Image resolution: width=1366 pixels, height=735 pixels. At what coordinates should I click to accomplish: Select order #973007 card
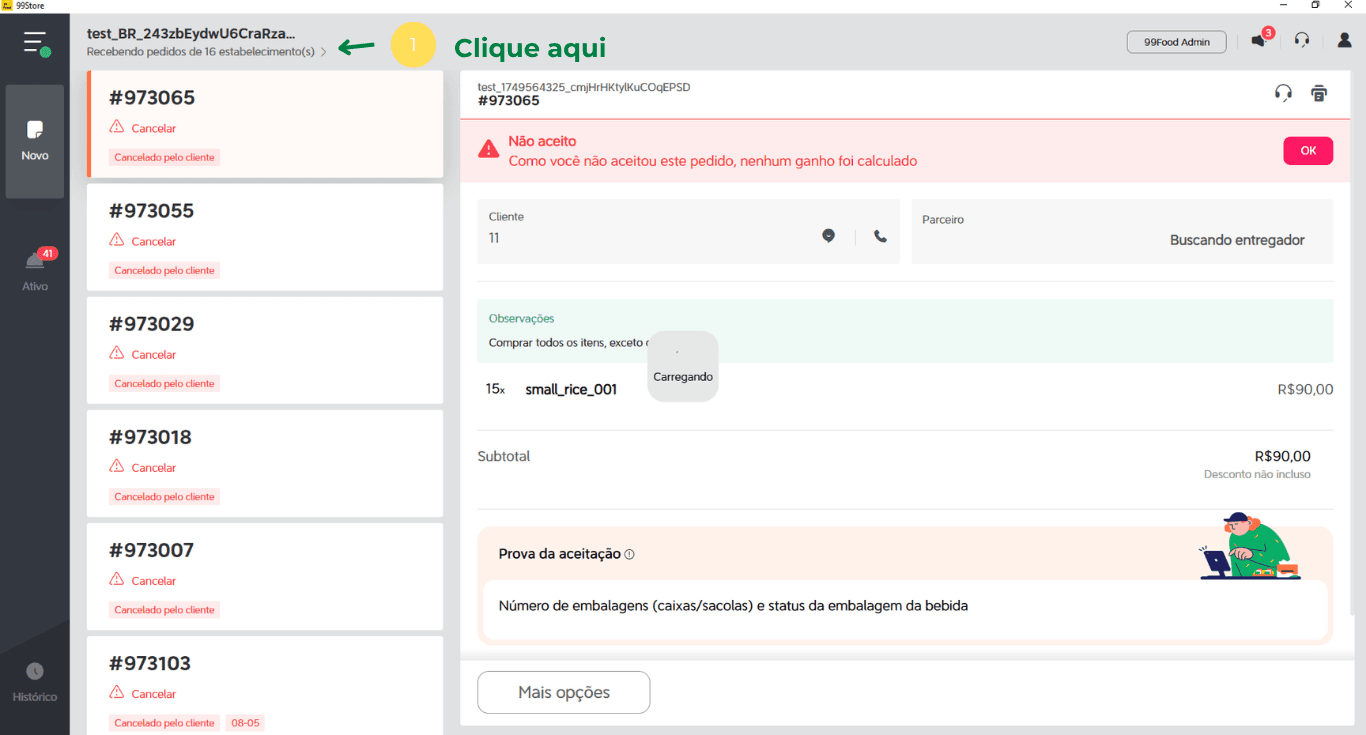265,575
